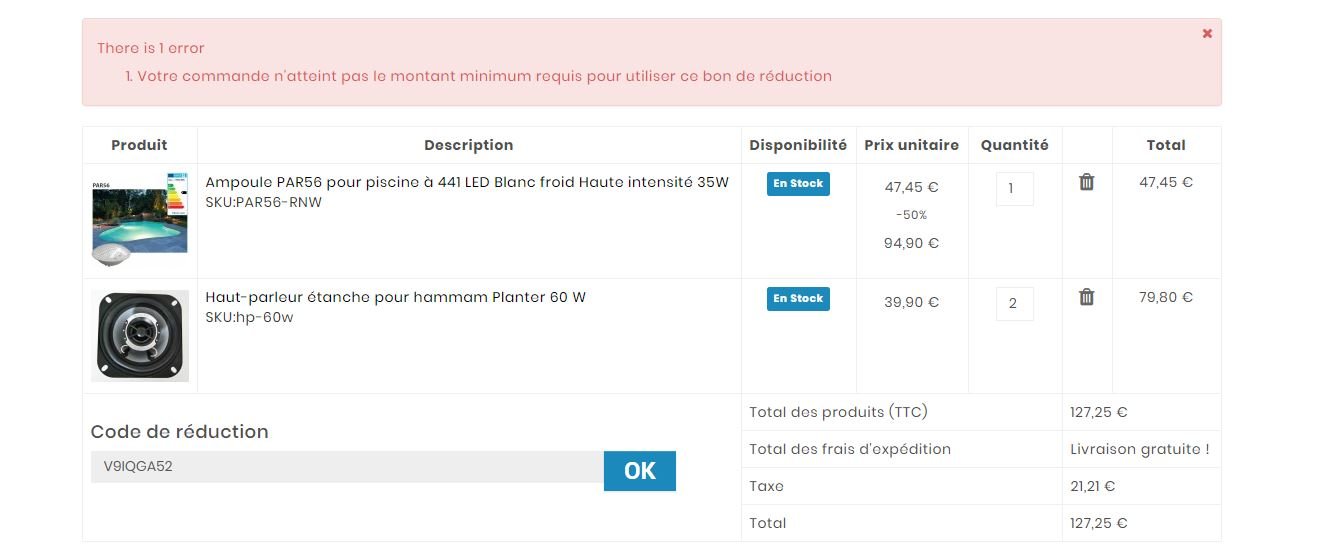Click the quantity field of the PAR56 bulb
Viewport: 1317px width, 555px height.
click(x=1014, y=189)
